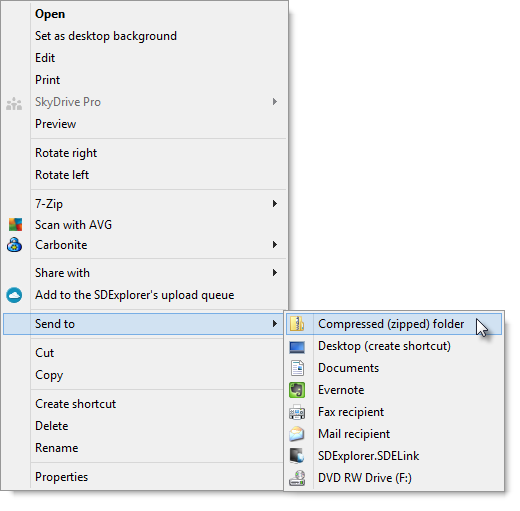Send to Mail recipient
This screenshot has width=520, height=511.
click(394, 434)
